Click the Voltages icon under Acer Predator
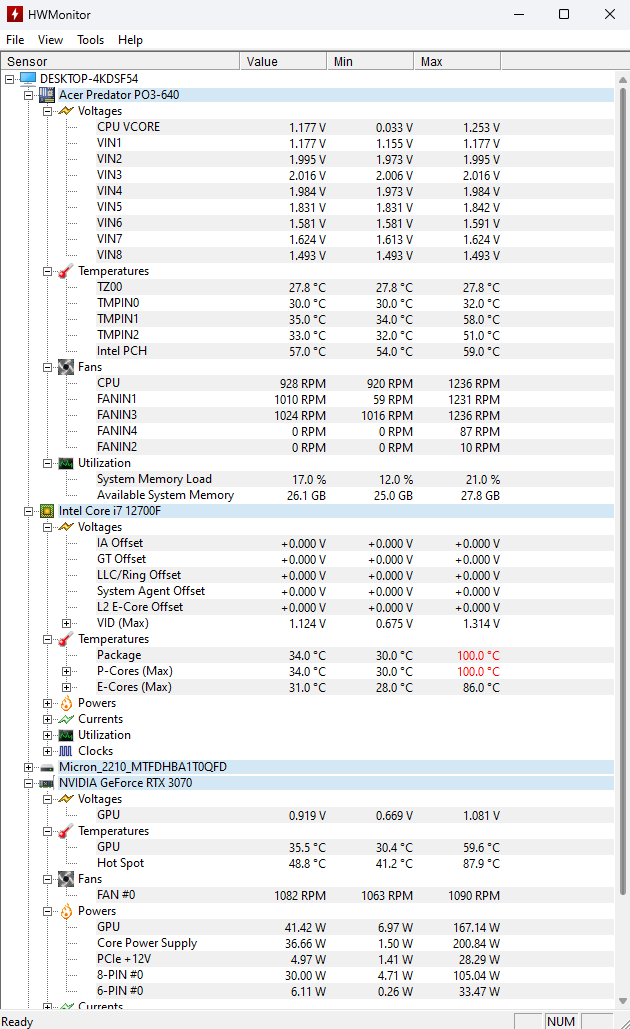Viewport: 630px width, 1029px height. 66,111
